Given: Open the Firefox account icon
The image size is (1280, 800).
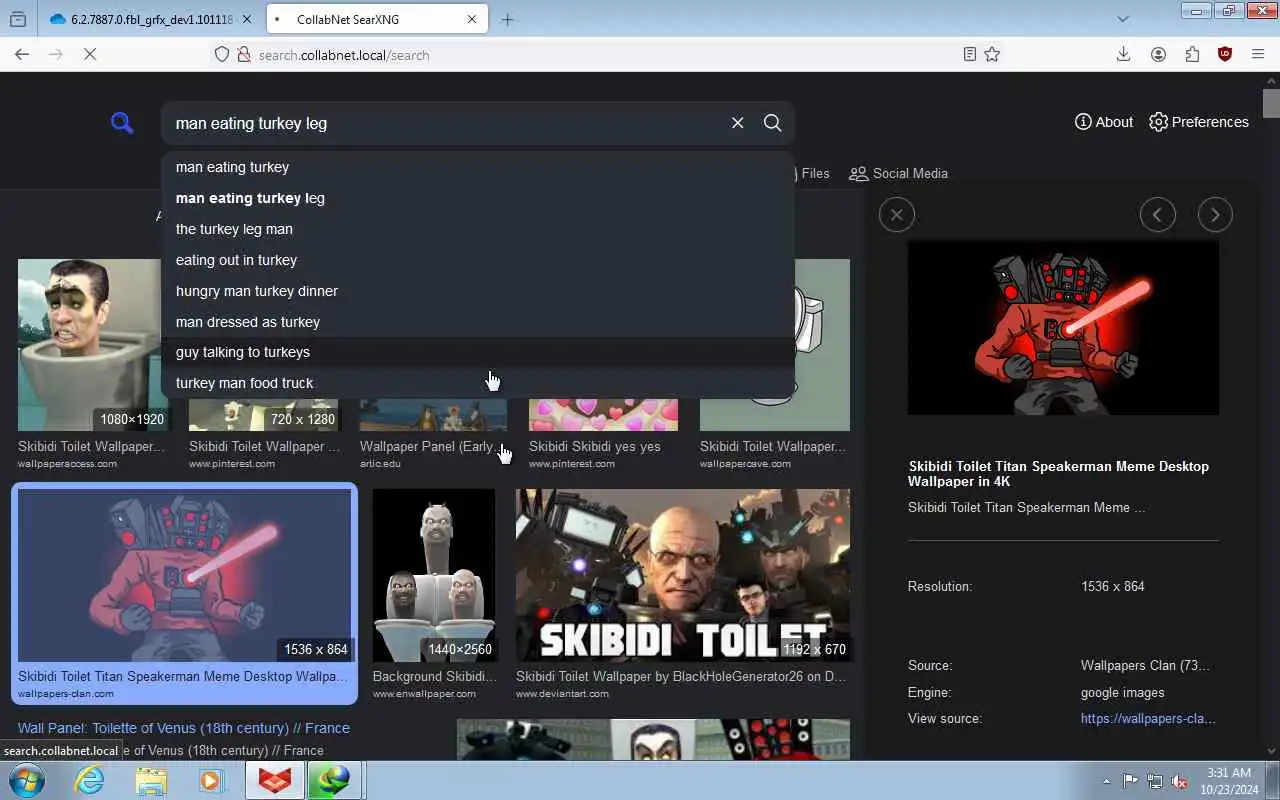Looking at the screenshot, I should click(x=1158, y=55).
